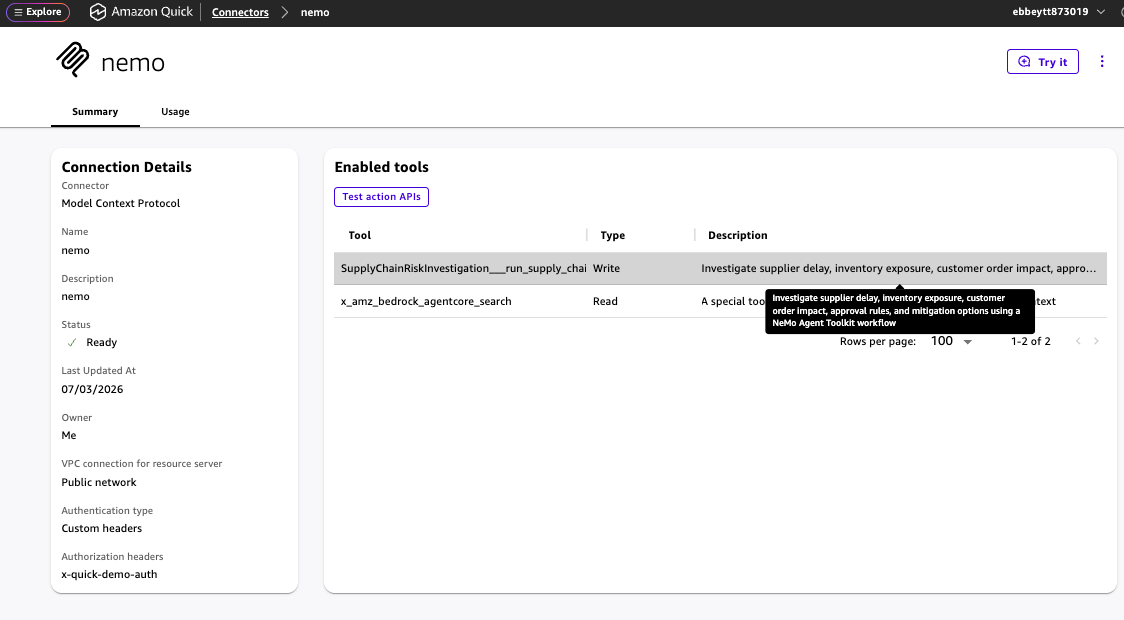Switch to the Usage tab
1124x620 pixels.
(x=175, y=112)
